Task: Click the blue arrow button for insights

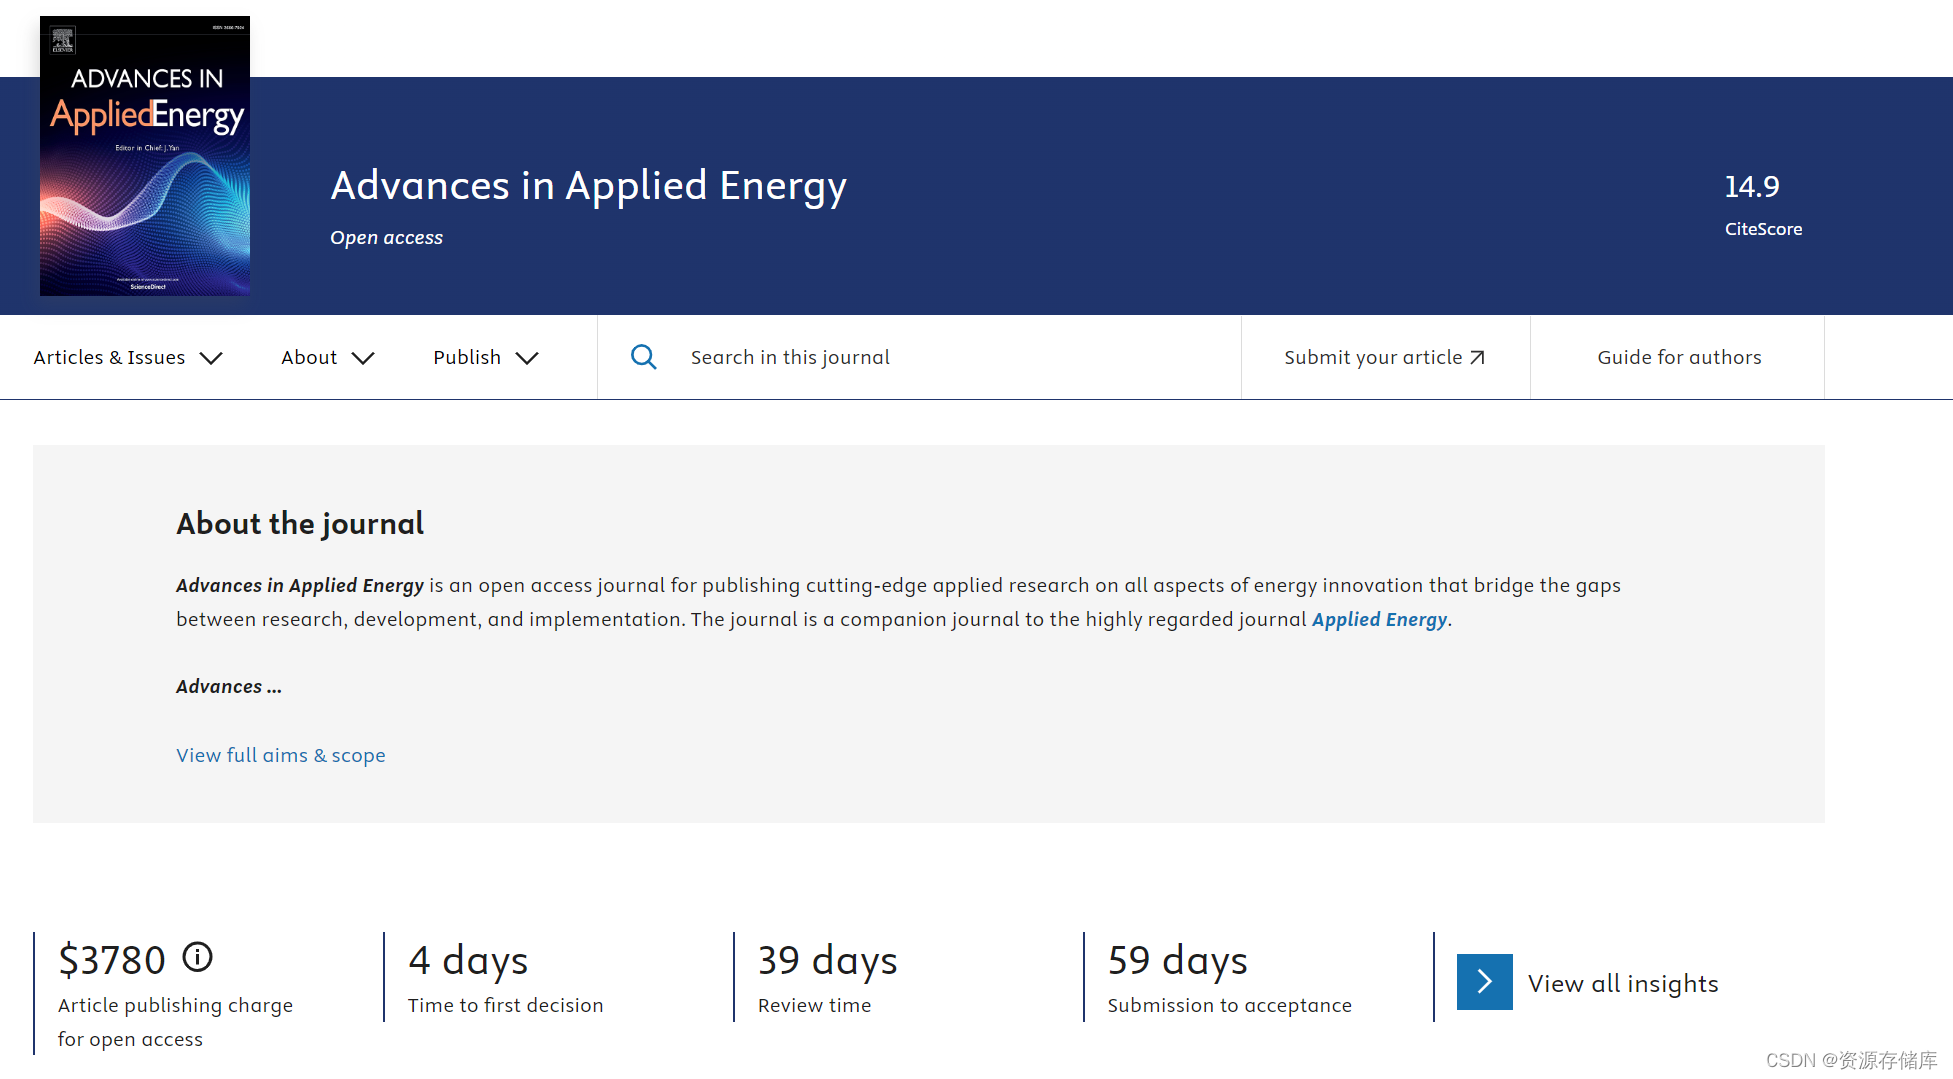Action: tap(1484, 982)
